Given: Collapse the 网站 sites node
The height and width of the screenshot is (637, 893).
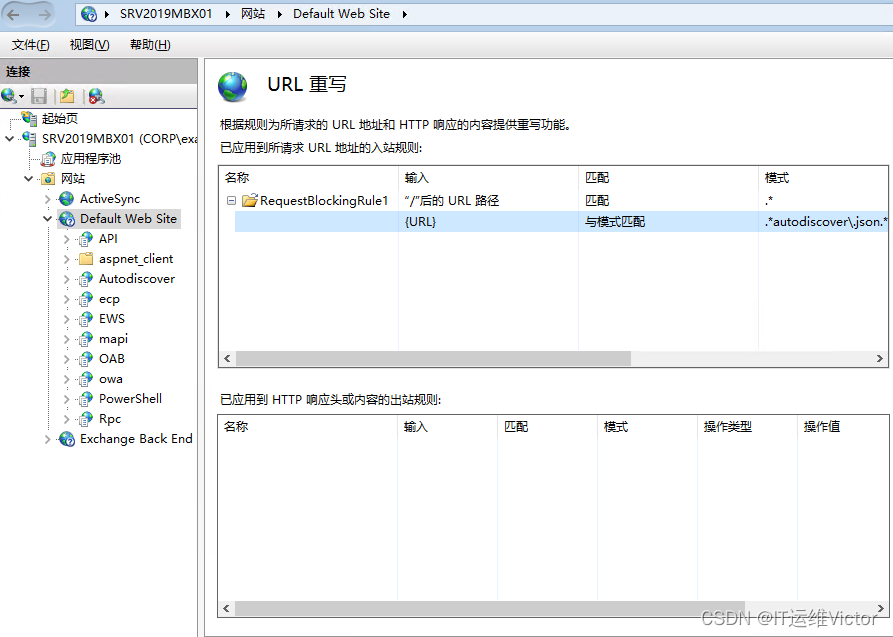Looking at the screenshot, I should [x=28, y=178].
